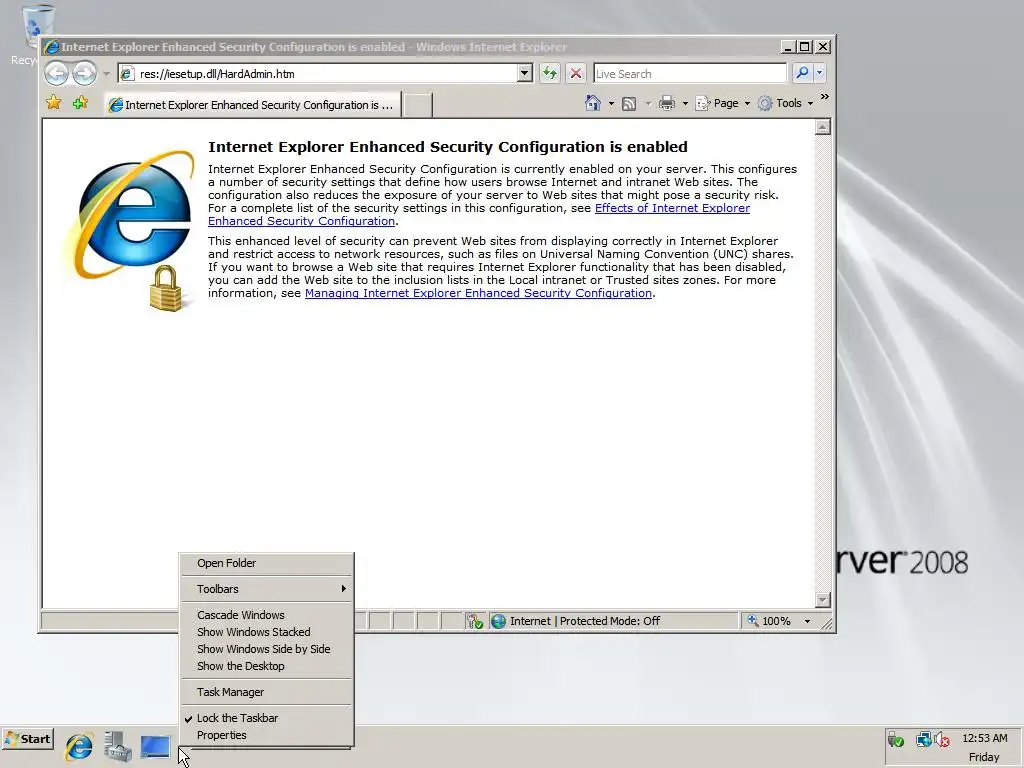Open the search provider options dropdown arrow

click(820, 73)
